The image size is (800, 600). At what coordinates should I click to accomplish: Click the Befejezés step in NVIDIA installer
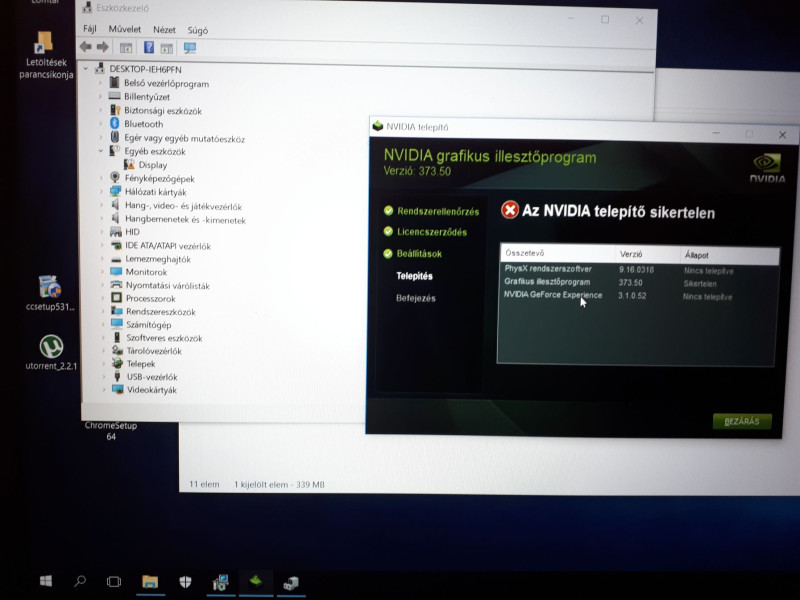(x=416, y=298)
